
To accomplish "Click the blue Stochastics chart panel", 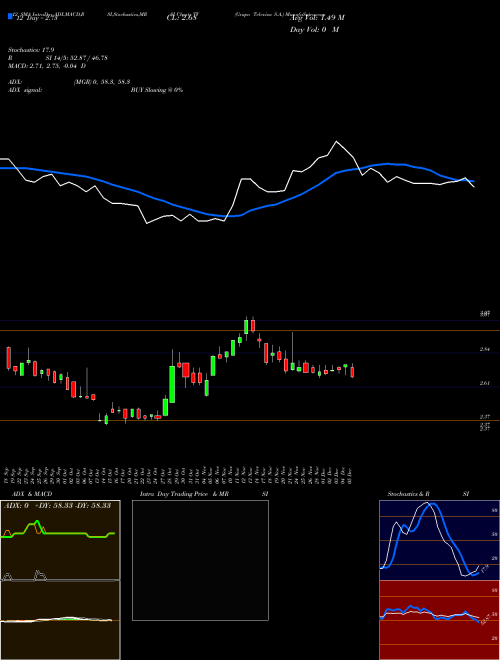I will tap(439, 540).
